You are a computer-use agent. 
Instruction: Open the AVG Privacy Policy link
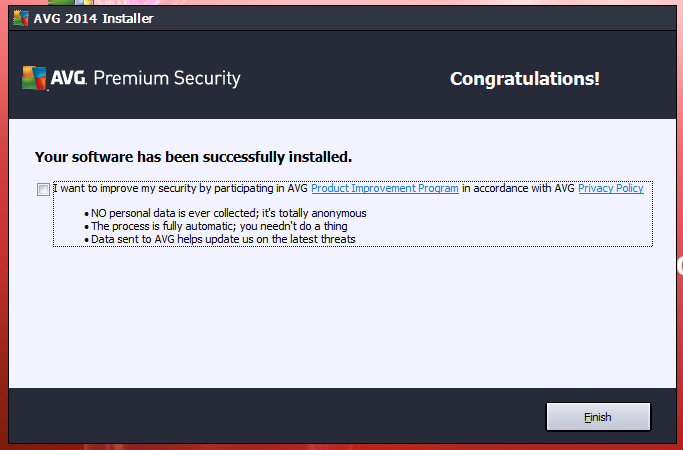click(x=611, y=188)
